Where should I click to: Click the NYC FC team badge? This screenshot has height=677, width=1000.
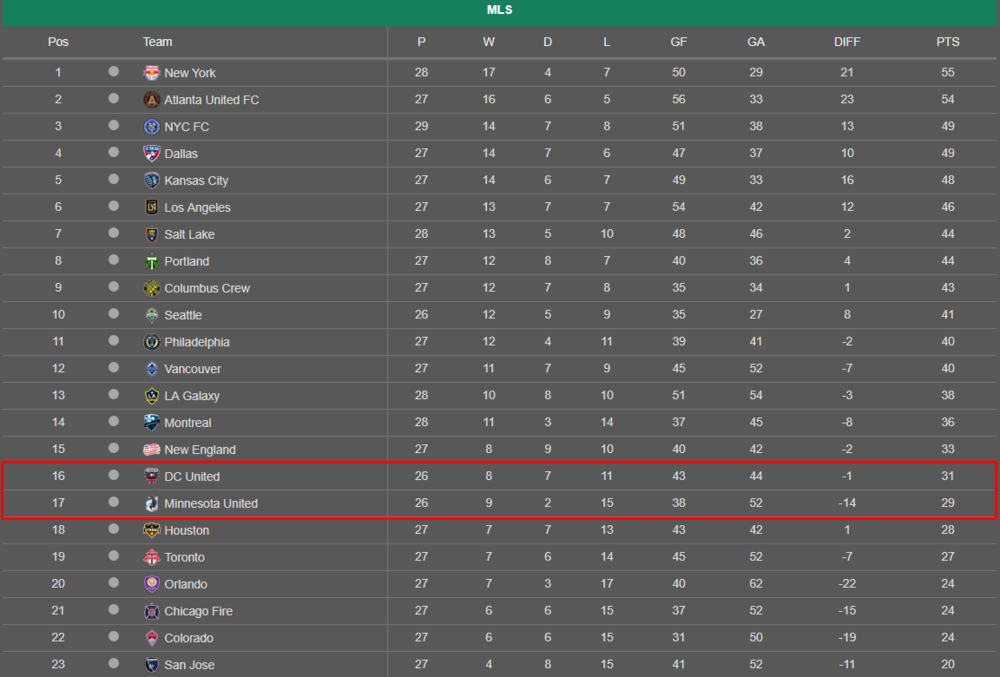pos(151,126)
